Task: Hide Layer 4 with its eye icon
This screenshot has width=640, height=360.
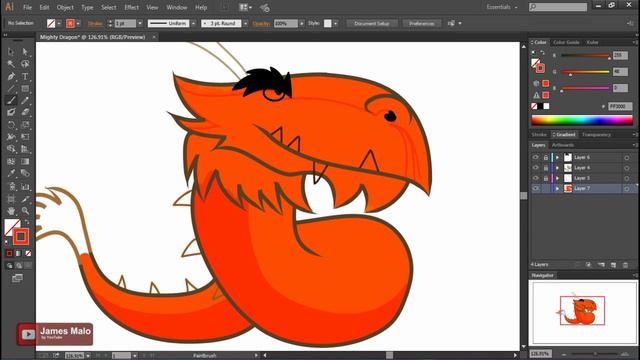Action: tap(536, 168)
